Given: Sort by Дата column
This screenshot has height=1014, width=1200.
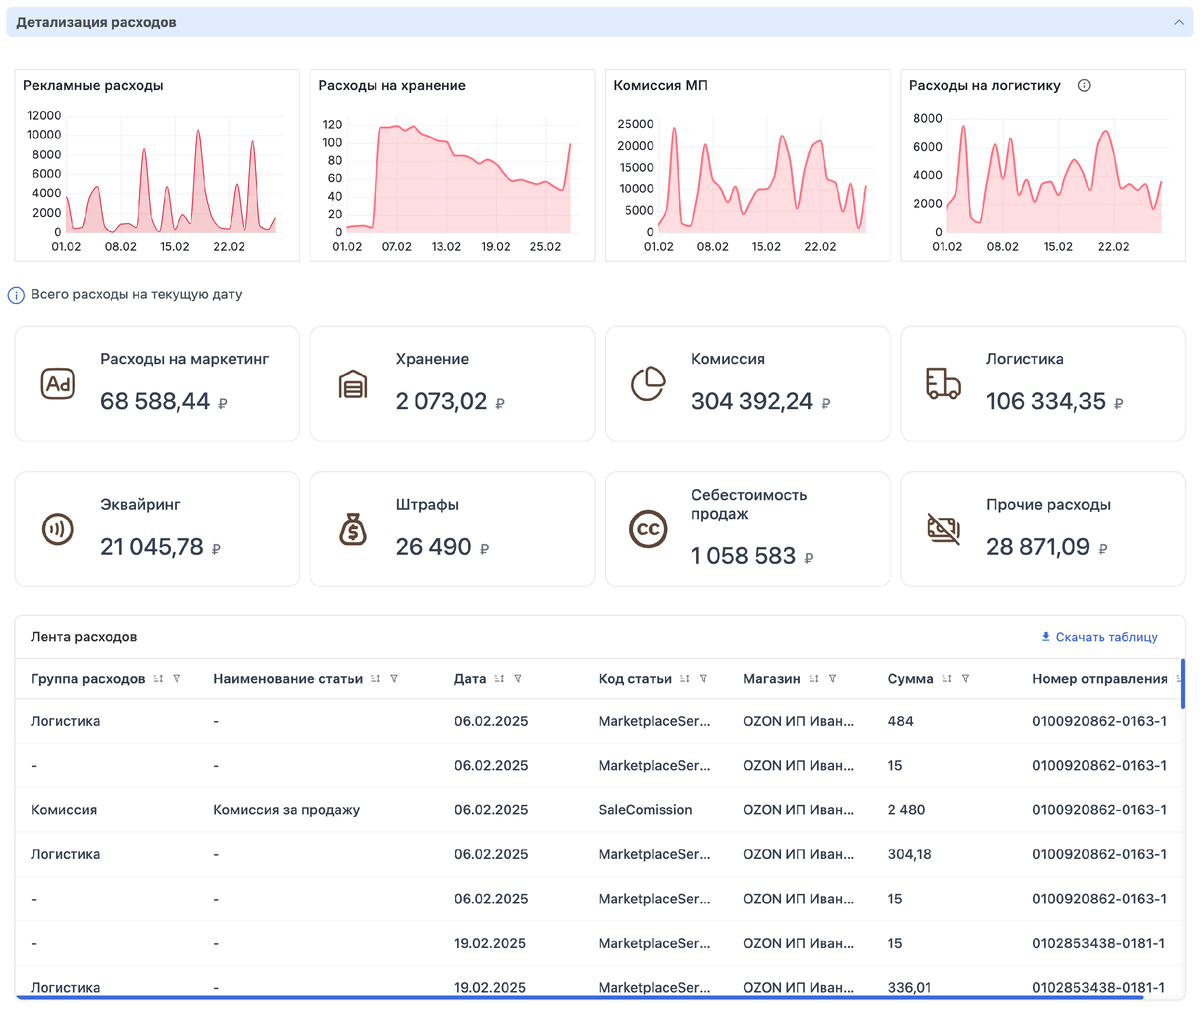Looking at the screenshot, I should click(x=499, y=679).
